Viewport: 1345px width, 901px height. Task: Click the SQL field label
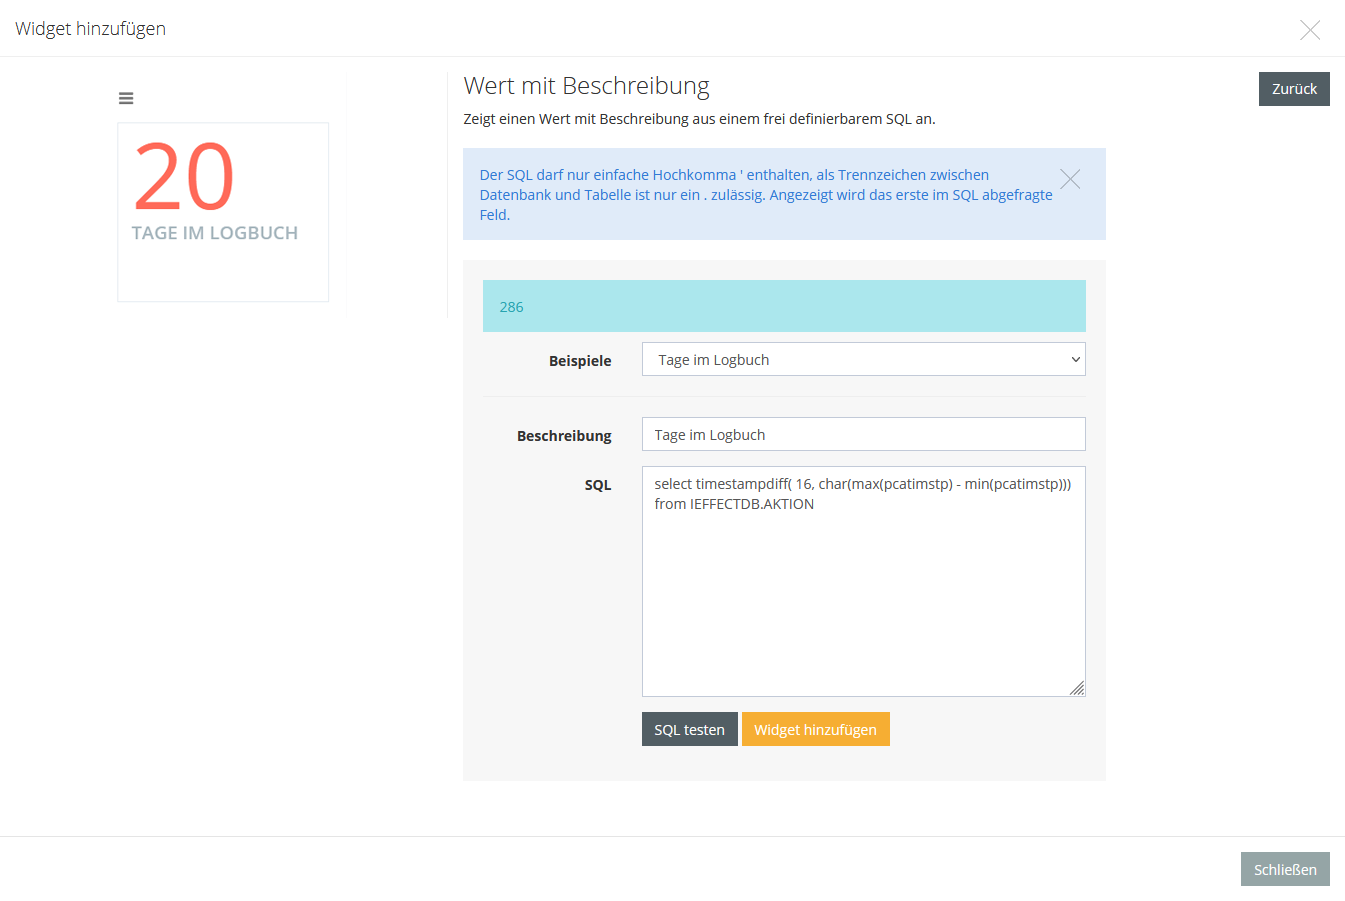[x=598, y=485]
